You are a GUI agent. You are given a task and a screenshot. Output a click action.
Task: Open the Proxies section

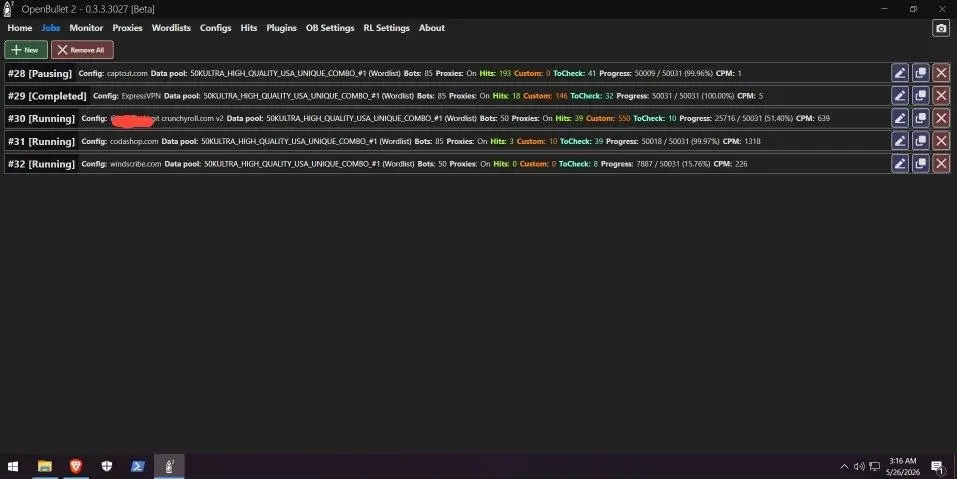click(127, 28)
